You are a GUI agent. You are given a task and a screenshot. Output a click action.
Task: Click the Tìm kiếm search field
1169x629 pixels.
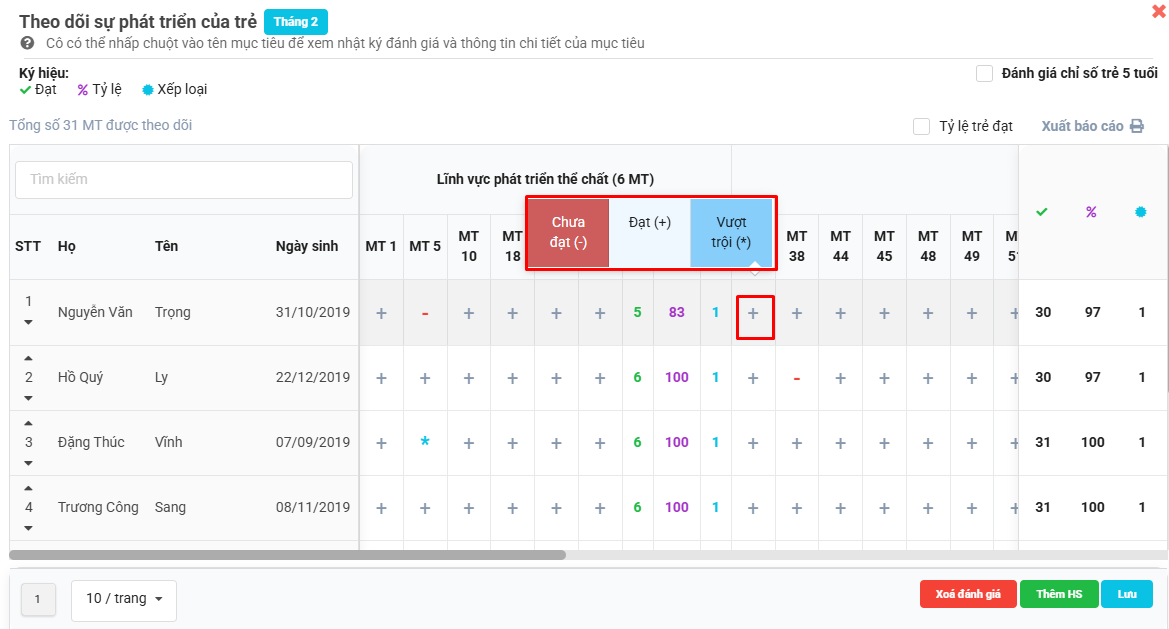tap(184, 180)
